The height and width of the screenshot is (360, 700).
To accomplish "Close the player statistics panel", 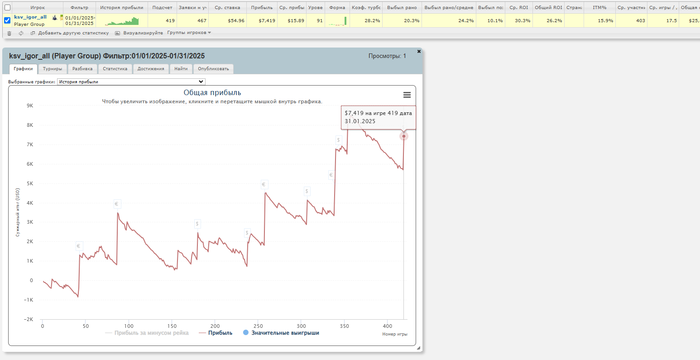I will click(419, 51).
